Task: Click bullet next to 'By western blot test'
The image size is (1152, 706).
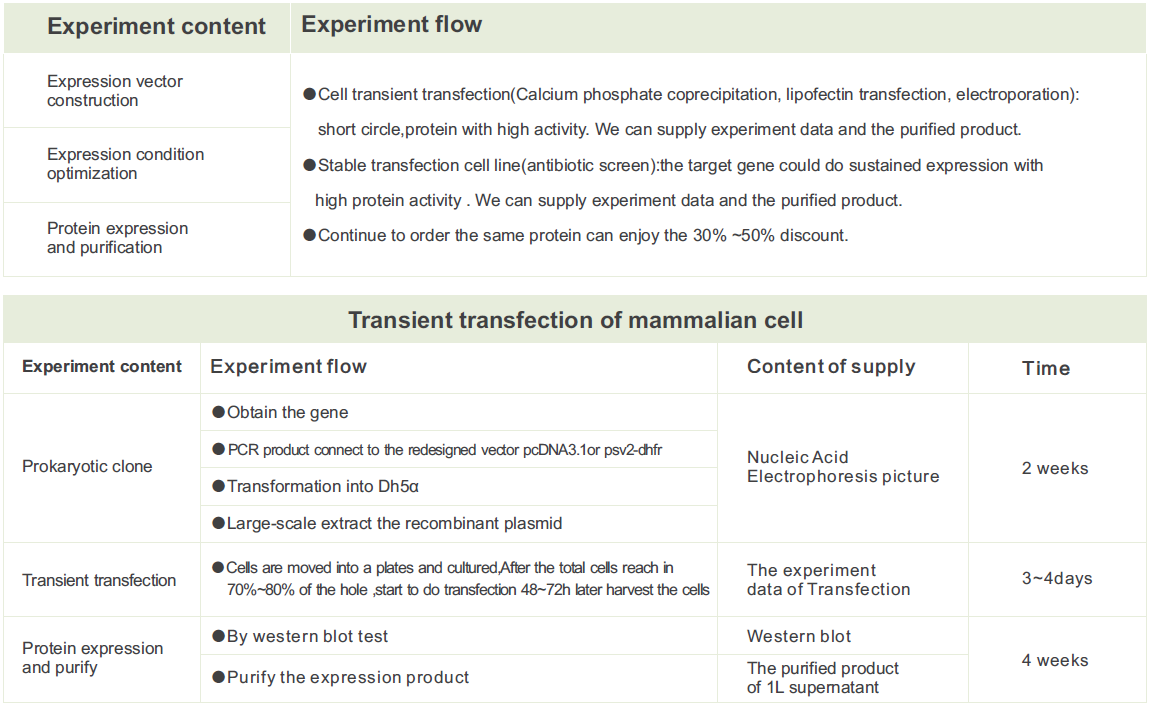Action: pos(218,636)
